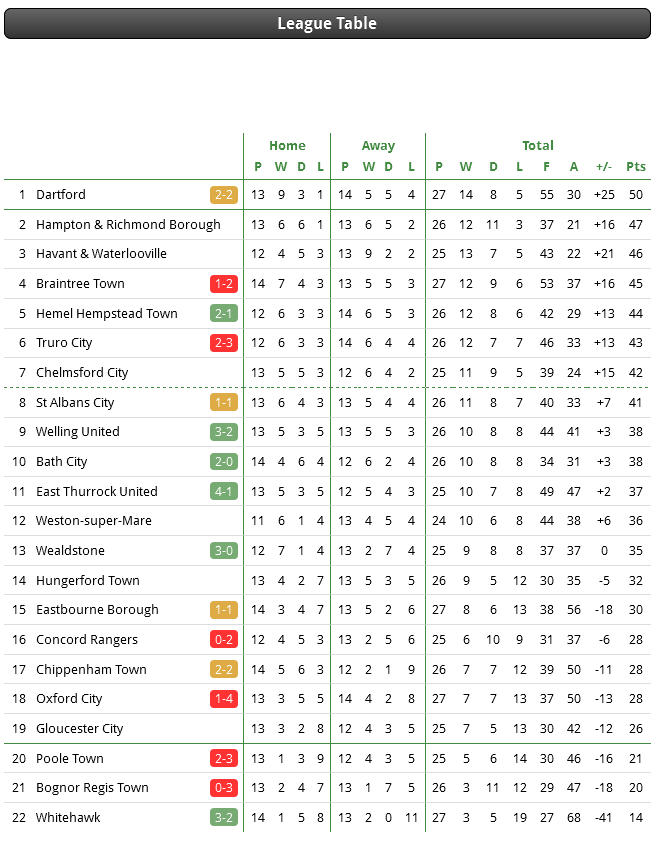Open the Weston-super-Mare team row
658x841 pixels.
coord(328,521)
